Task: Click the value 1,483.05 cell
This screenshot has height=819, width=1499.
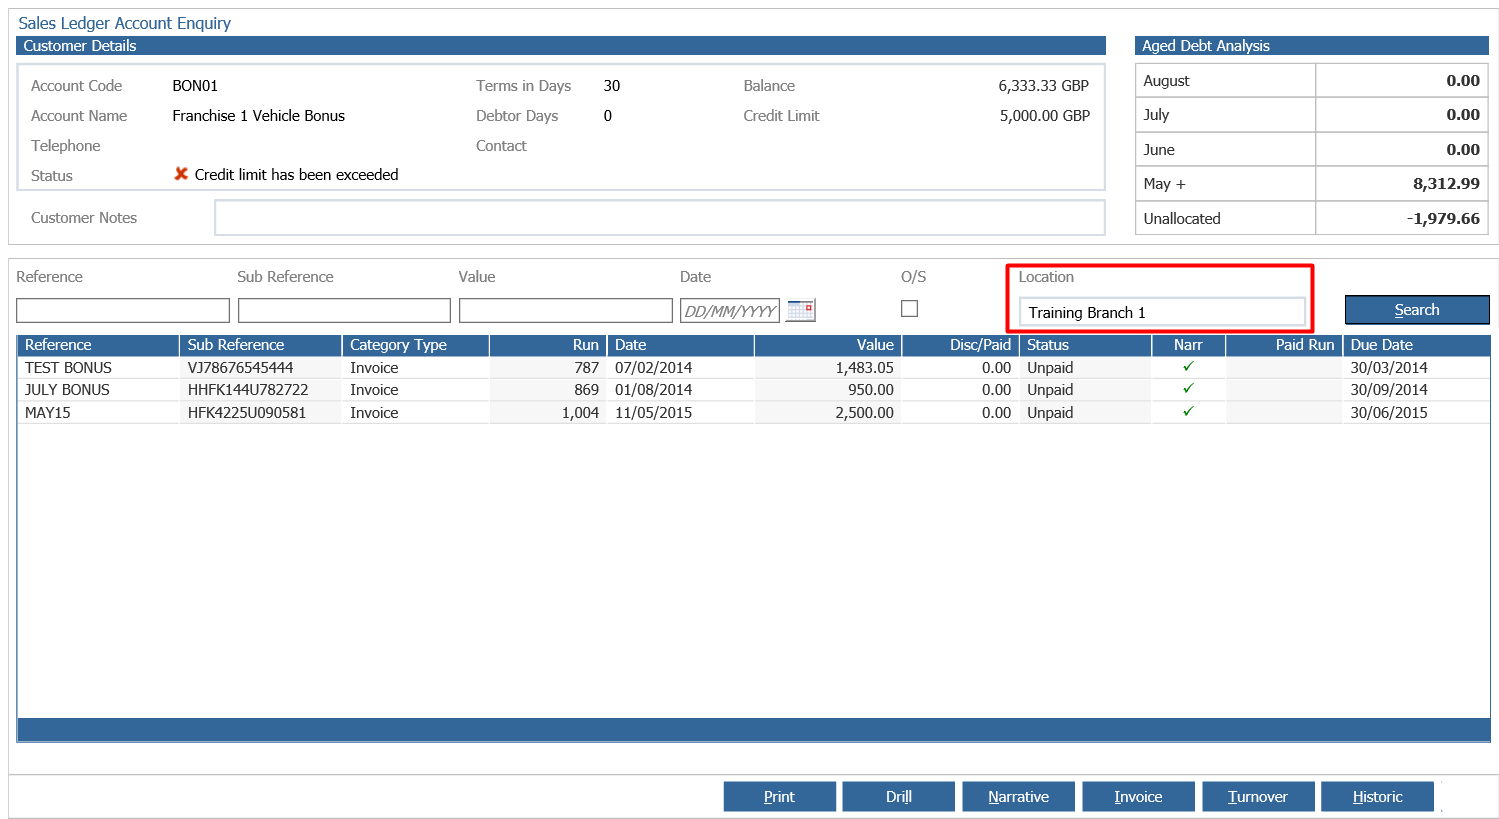Action: [x=828, y=368]
